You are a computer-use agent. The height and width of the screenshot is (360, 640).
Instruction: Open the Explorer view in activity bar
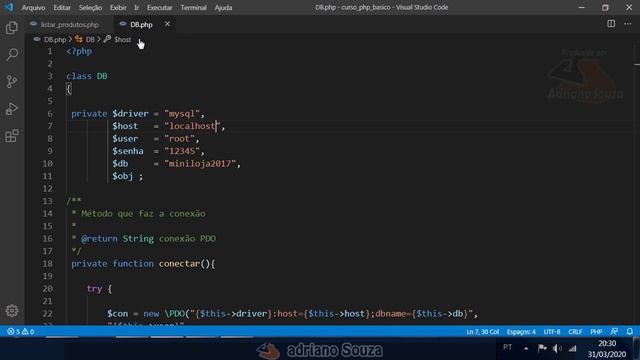click(12, 28)
